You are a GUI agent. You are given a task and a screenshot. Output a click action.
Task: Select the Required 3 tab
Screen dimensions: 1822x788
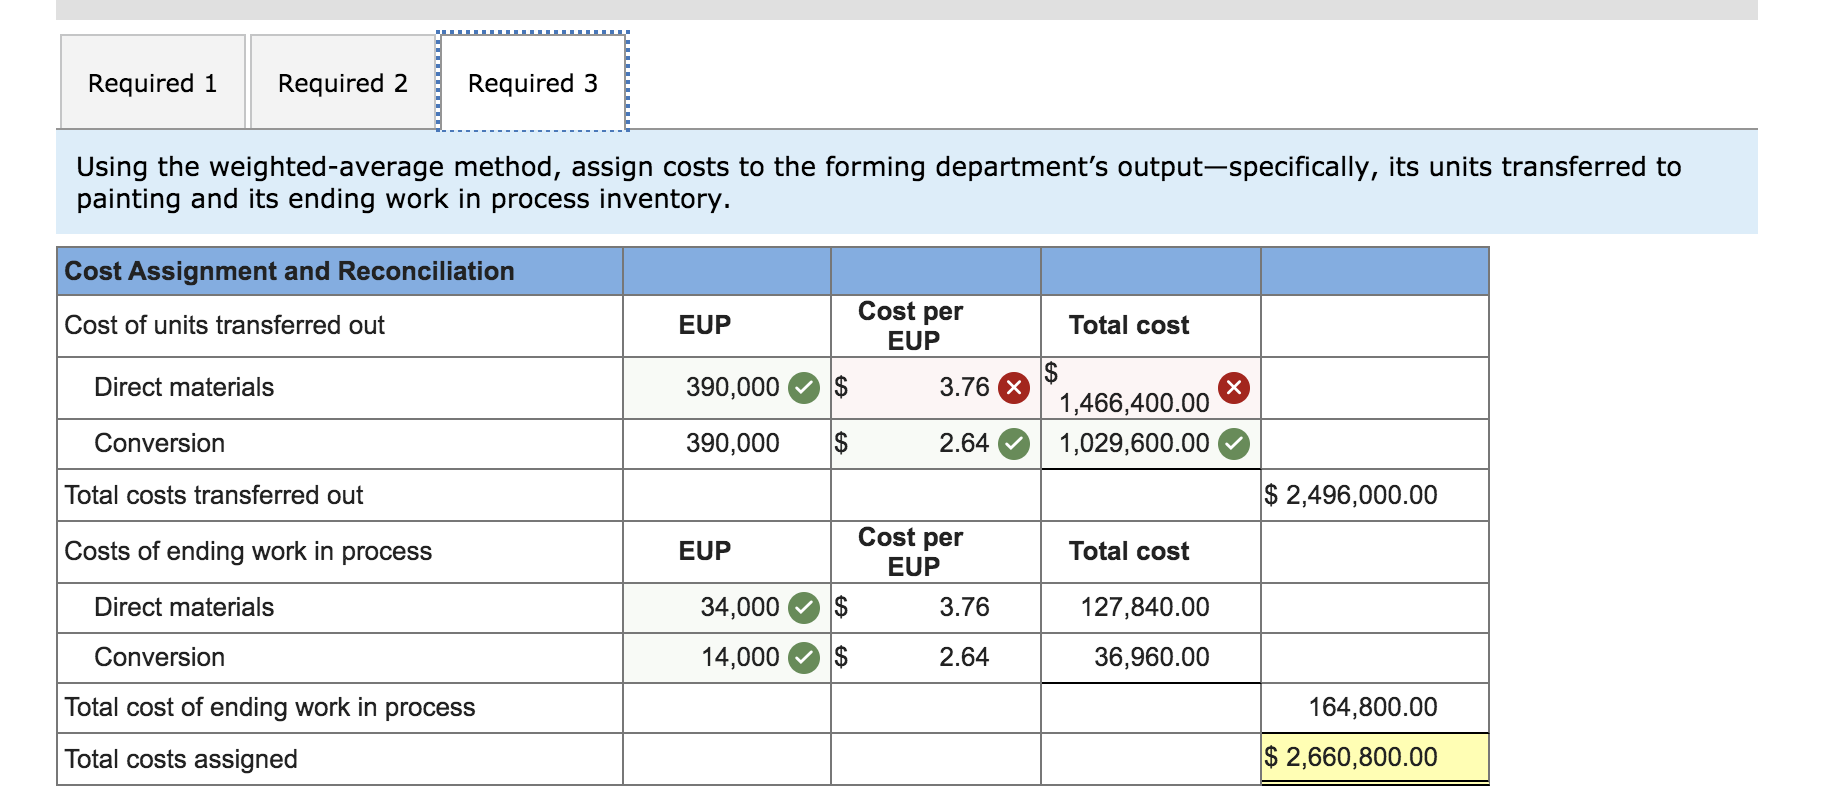click(x=533, y=82)
